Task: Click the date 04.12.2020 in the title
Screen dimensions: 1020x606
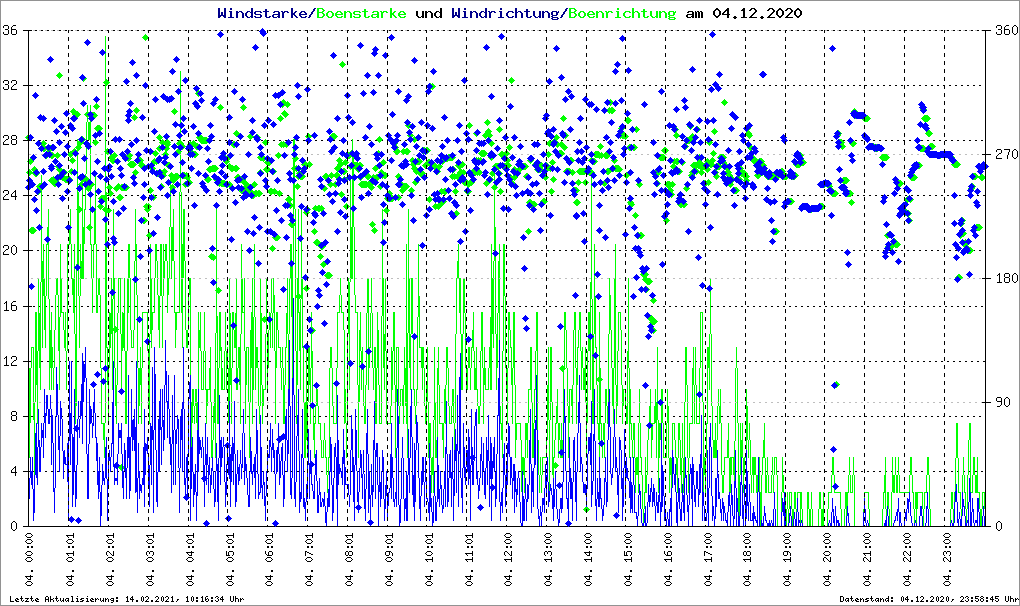Action: point(757,13)
